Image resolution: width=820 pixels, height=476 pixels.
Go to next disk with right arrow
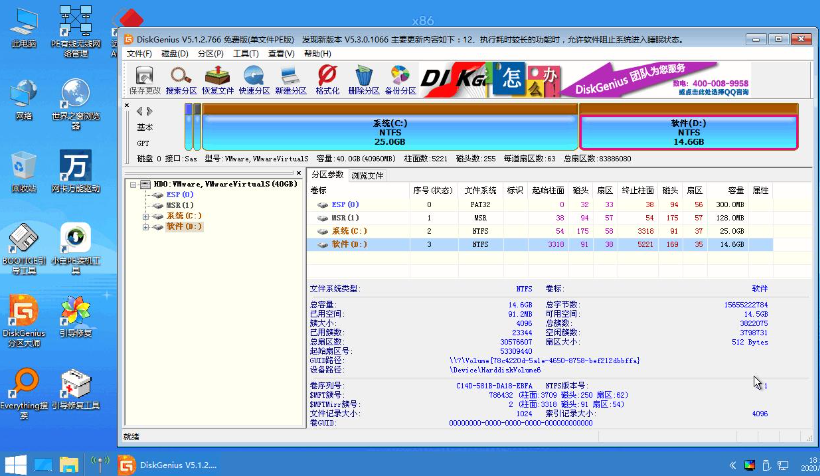[x=150, y=111]
